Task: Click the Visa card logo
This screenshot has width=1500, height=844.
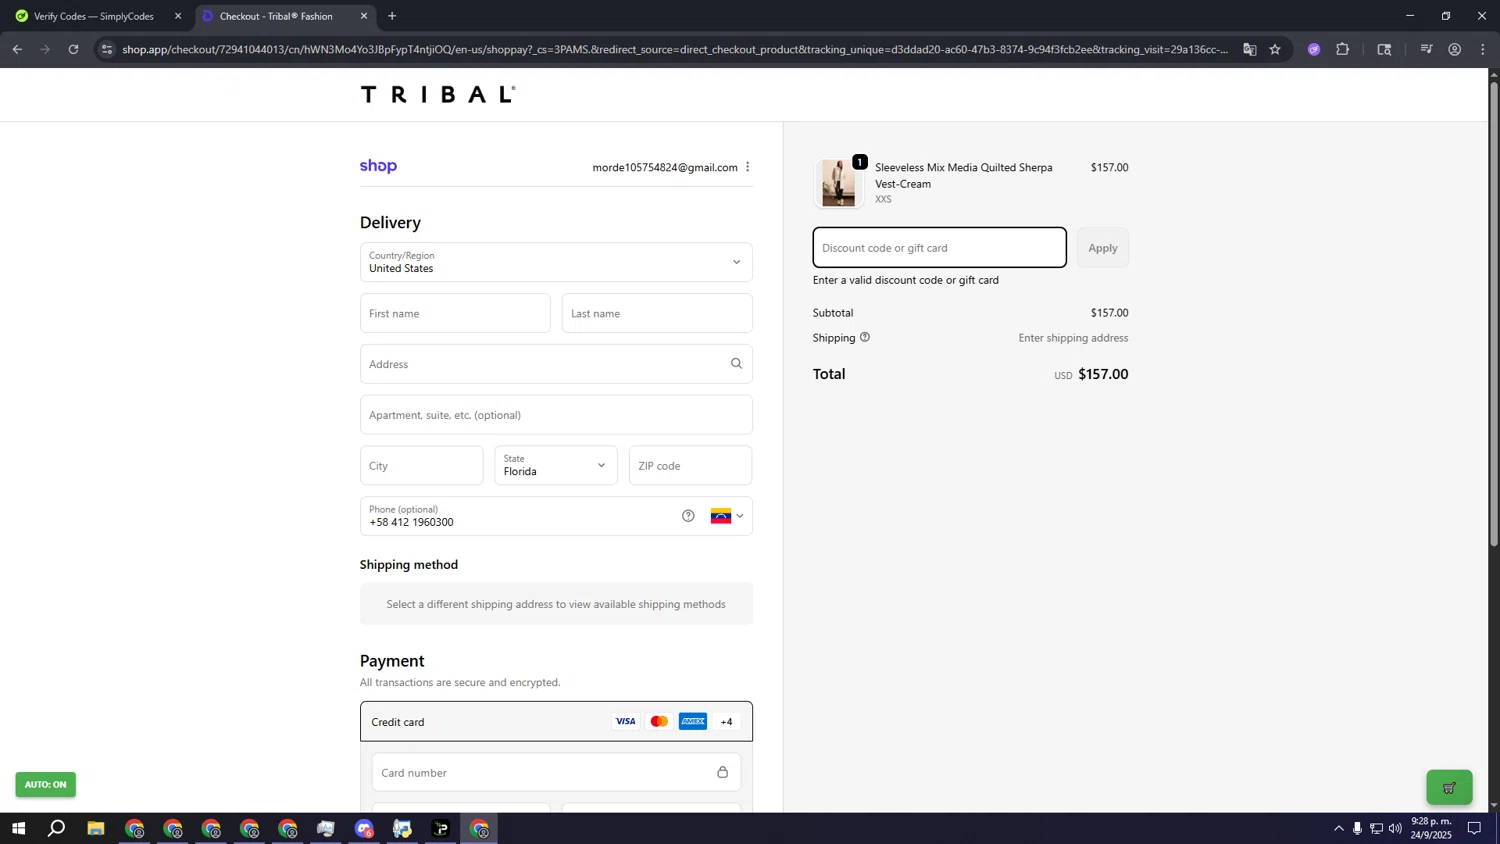Action: pos(625,721)
